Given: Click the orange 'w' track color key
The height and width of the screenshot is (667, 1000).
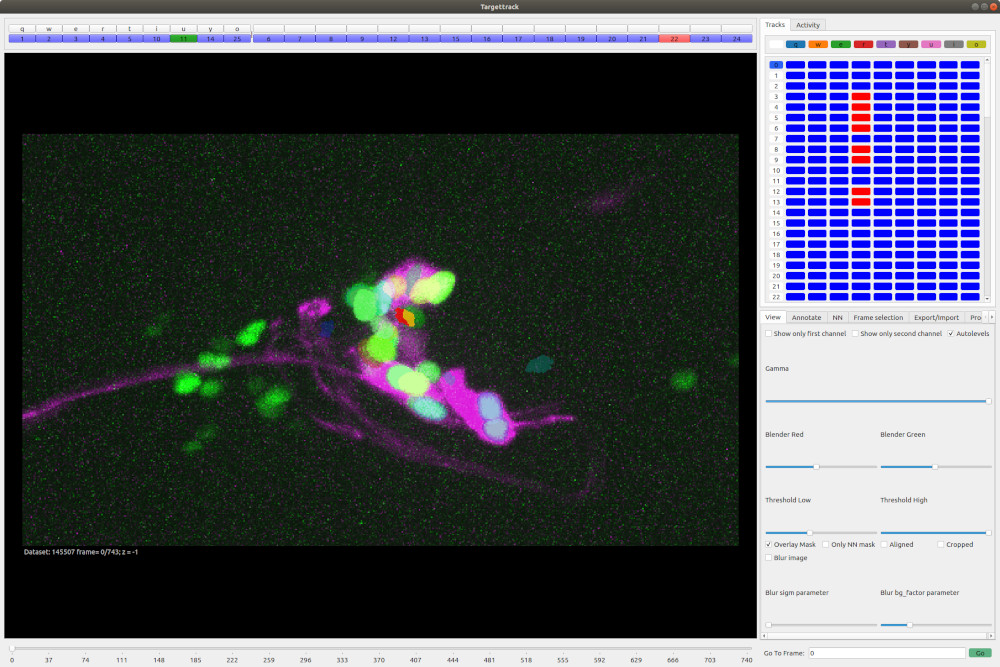Looking at the screenshot, I should coord(818,44).
